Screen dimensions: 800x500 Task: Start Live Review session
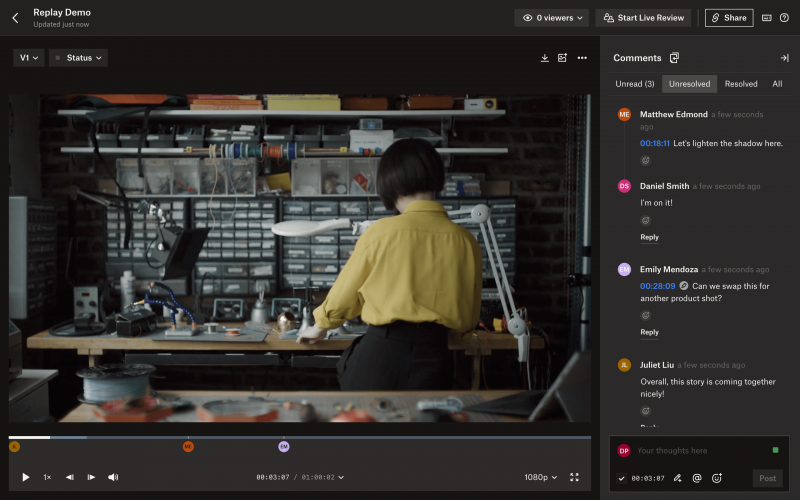pyautogui.click(x=643, y=18)
